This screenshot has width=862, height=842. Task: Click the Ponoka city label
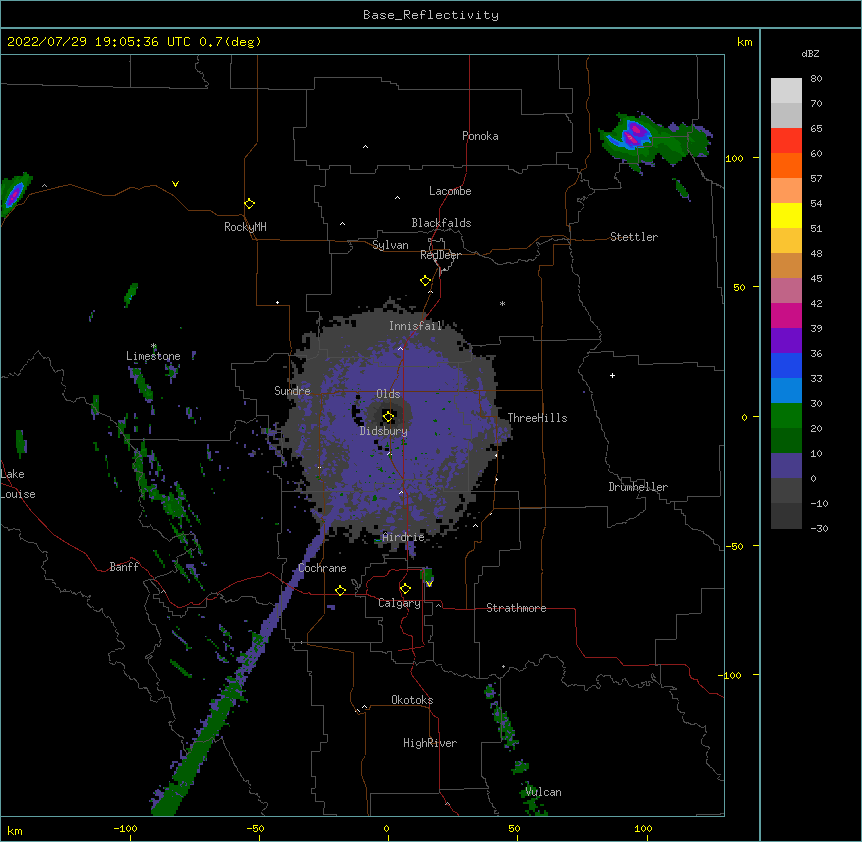(480, 136)
